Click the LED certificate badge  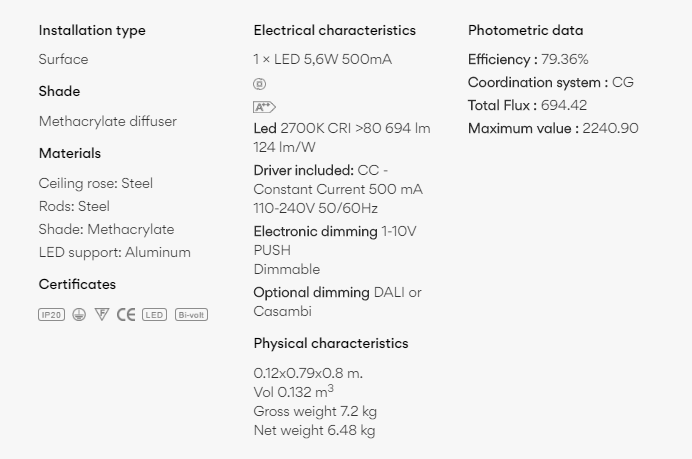[x=154, y=315]
